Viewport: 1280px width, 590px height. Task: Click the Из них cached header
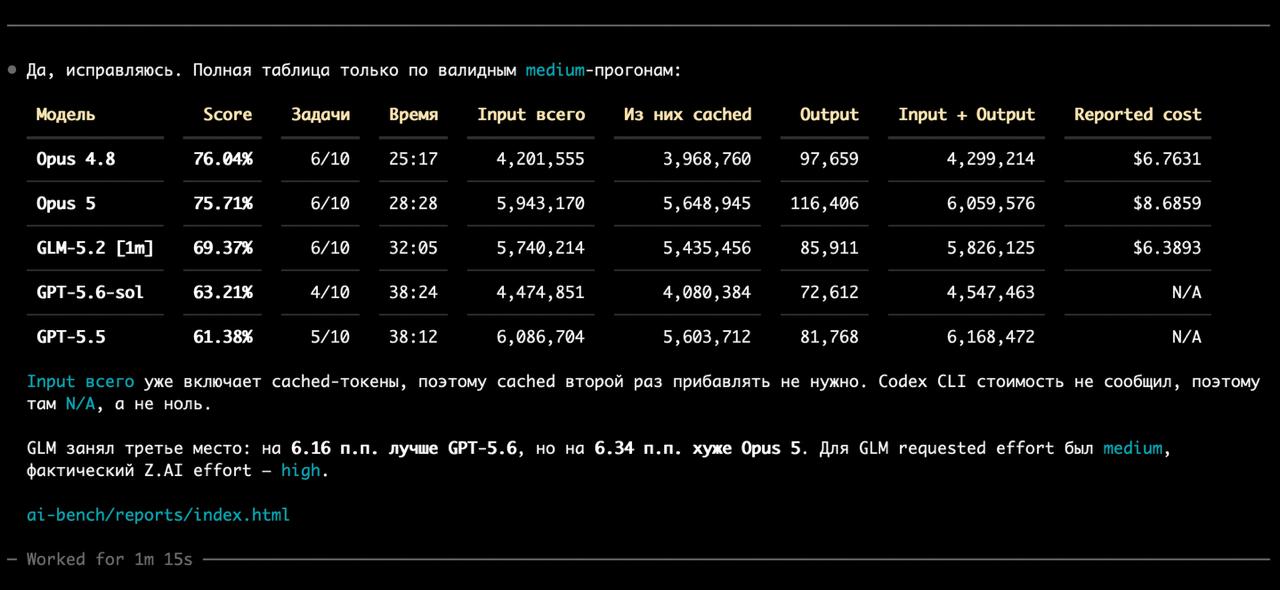pyautogui.click(x=688, y=114)
